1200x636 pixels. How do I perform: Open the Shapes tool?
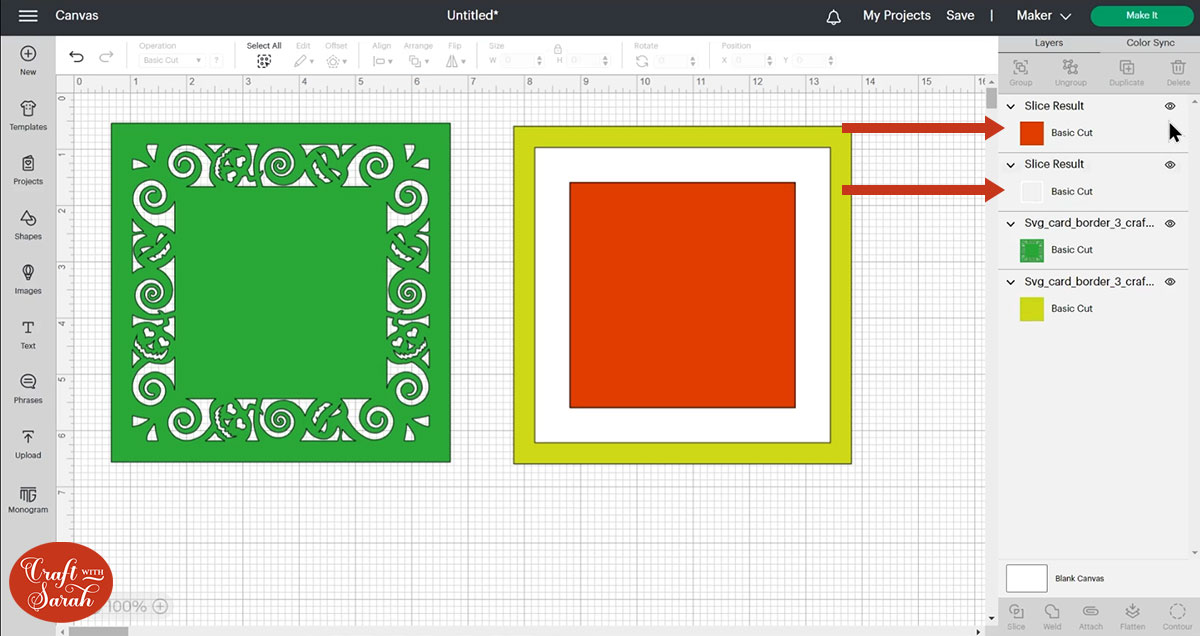point(28,224)
